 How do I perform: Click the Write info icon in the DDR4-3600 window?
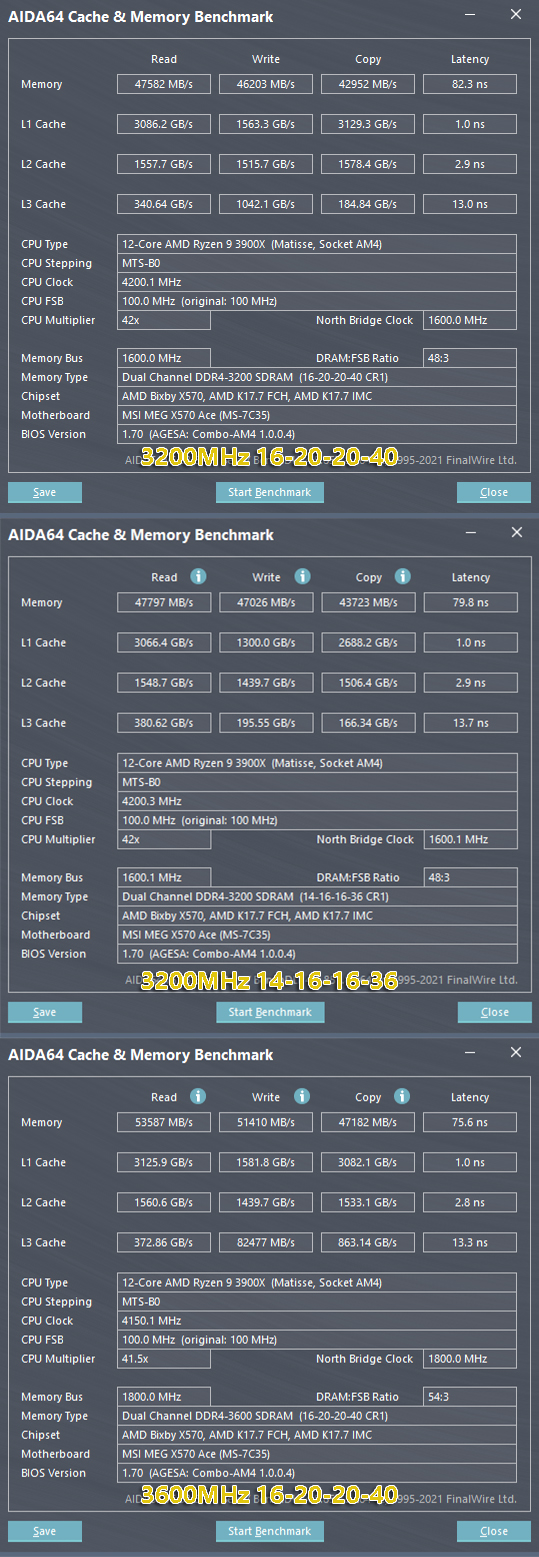pyautogui.click(x=303, y=1096)
